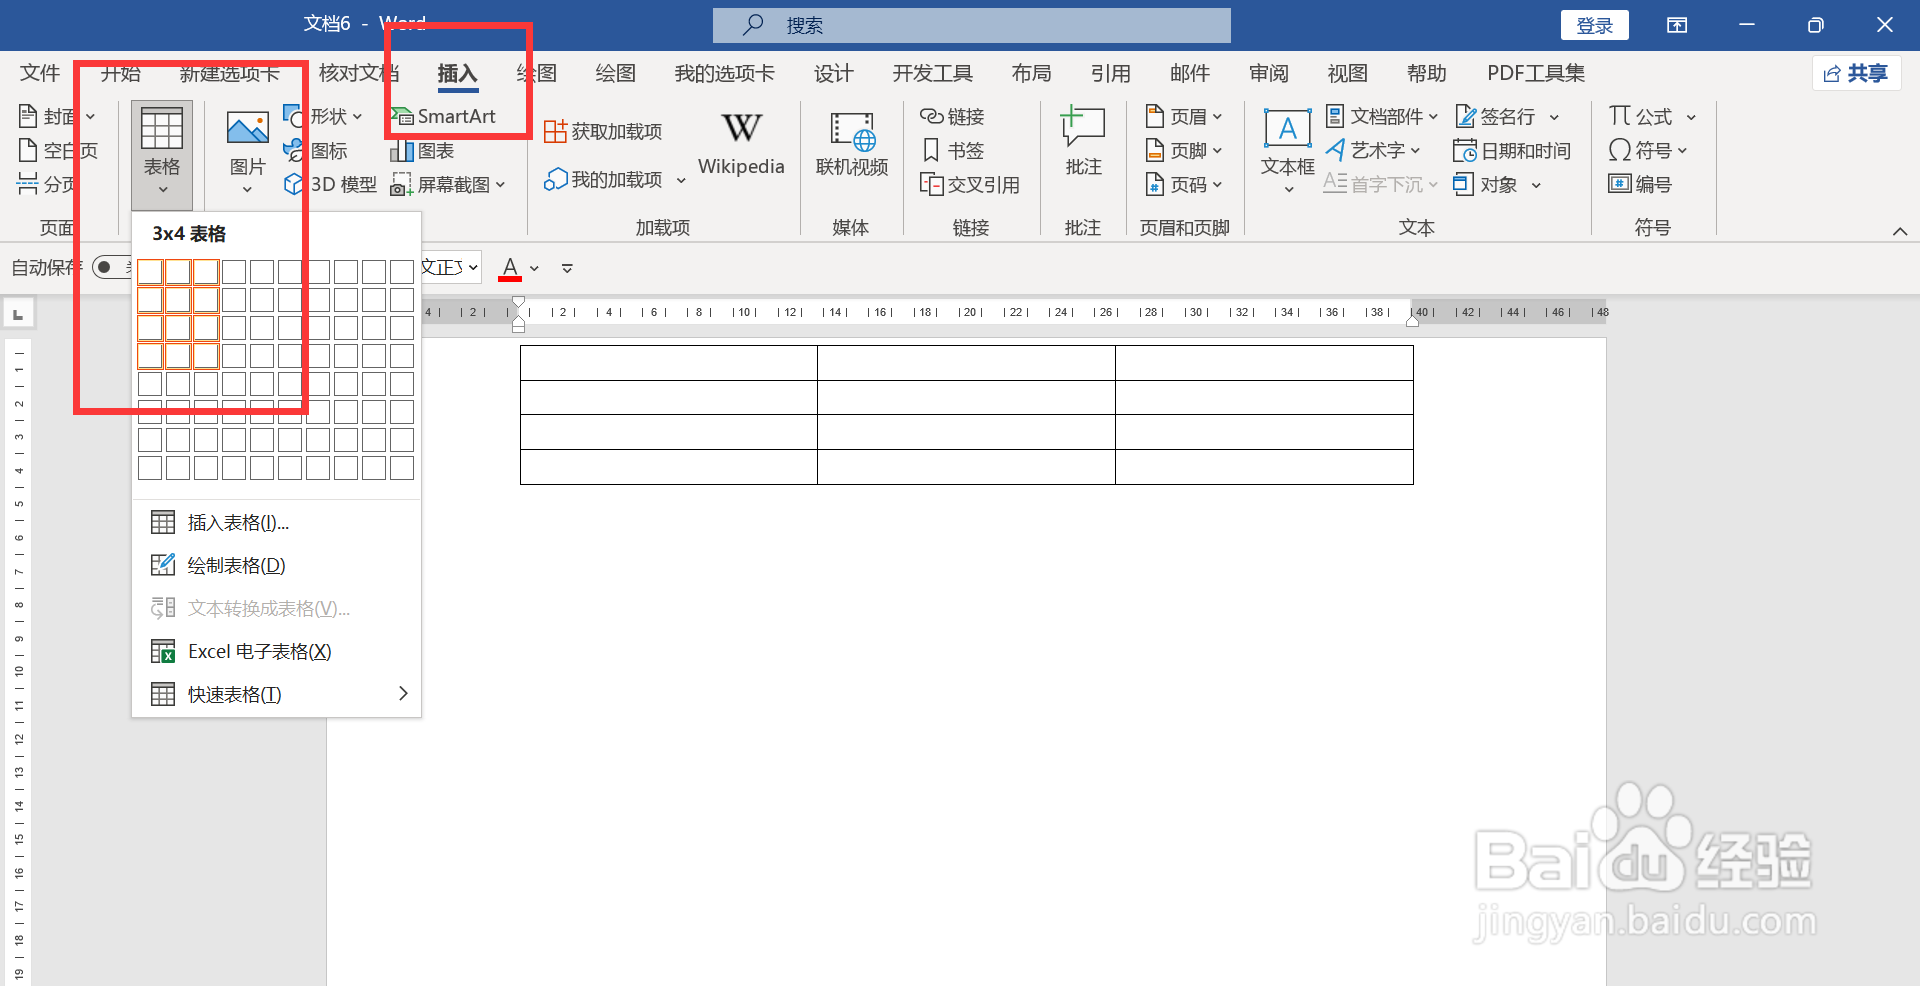The width and height of the screenshot is (1920, 986).
Task: Open the PDF工具集 tab
Action: (x=1536, y=73)
